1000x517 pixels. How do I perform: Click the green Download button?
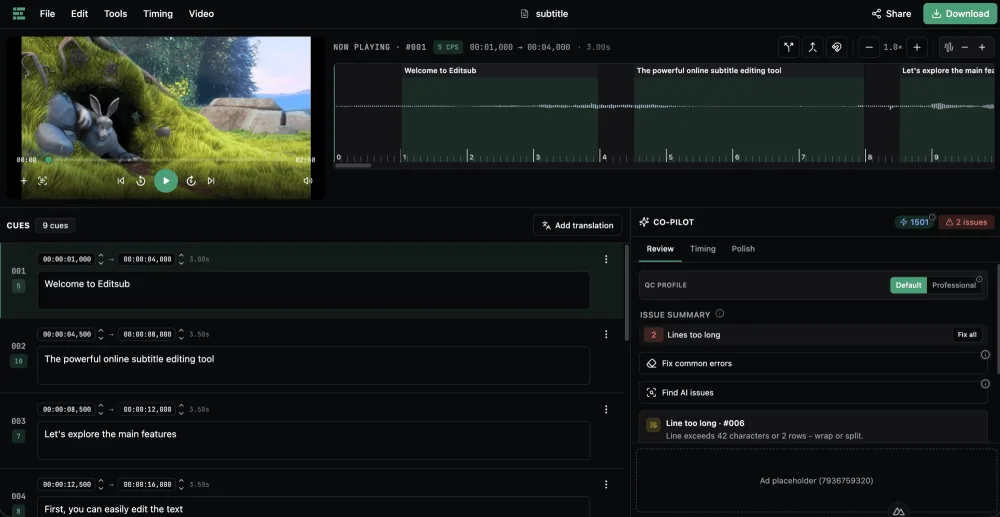(960, 13)
